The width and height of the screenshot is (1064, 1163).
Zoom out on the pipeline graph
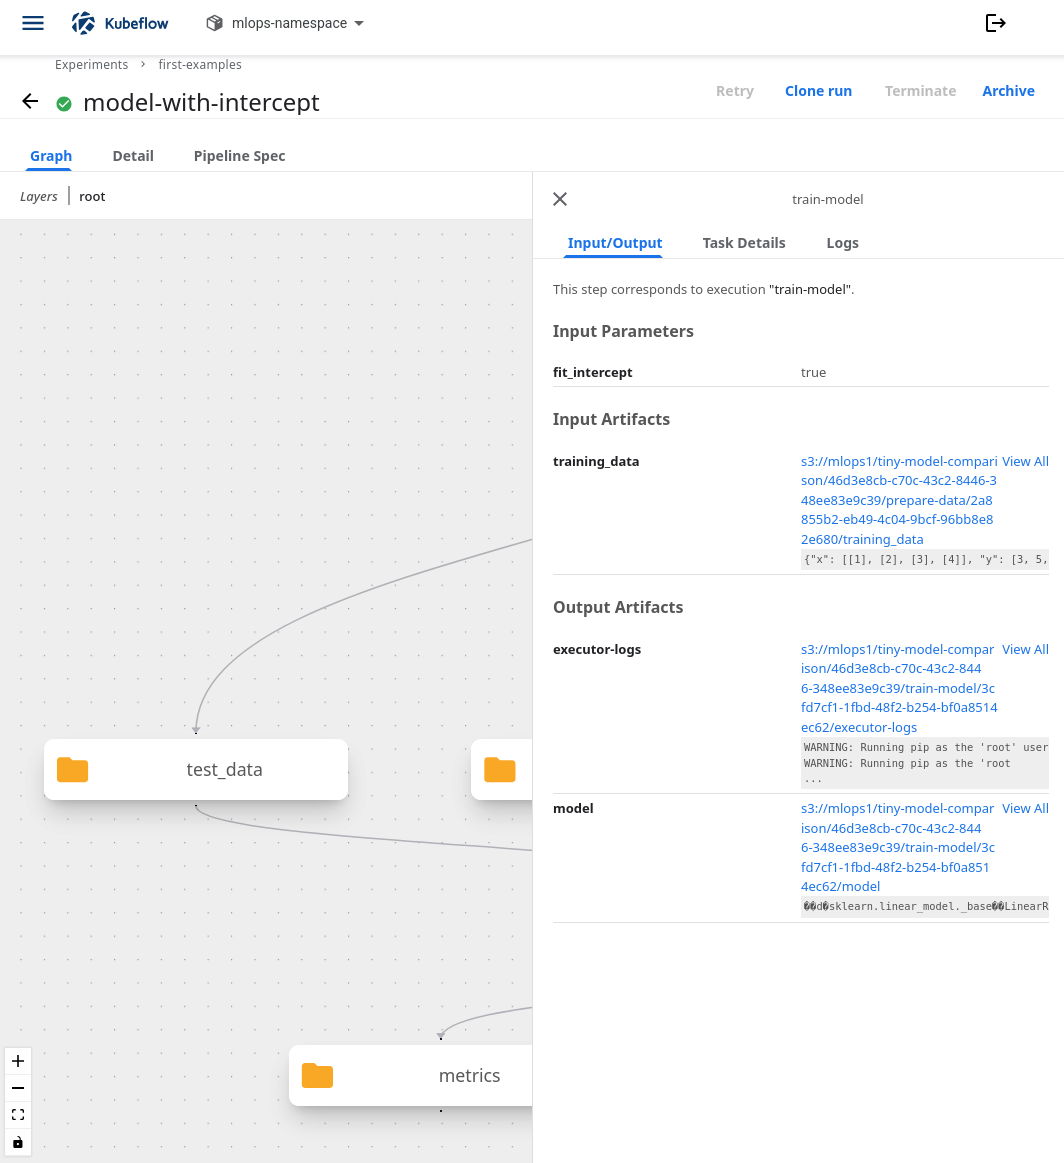tap(18, 1088)
